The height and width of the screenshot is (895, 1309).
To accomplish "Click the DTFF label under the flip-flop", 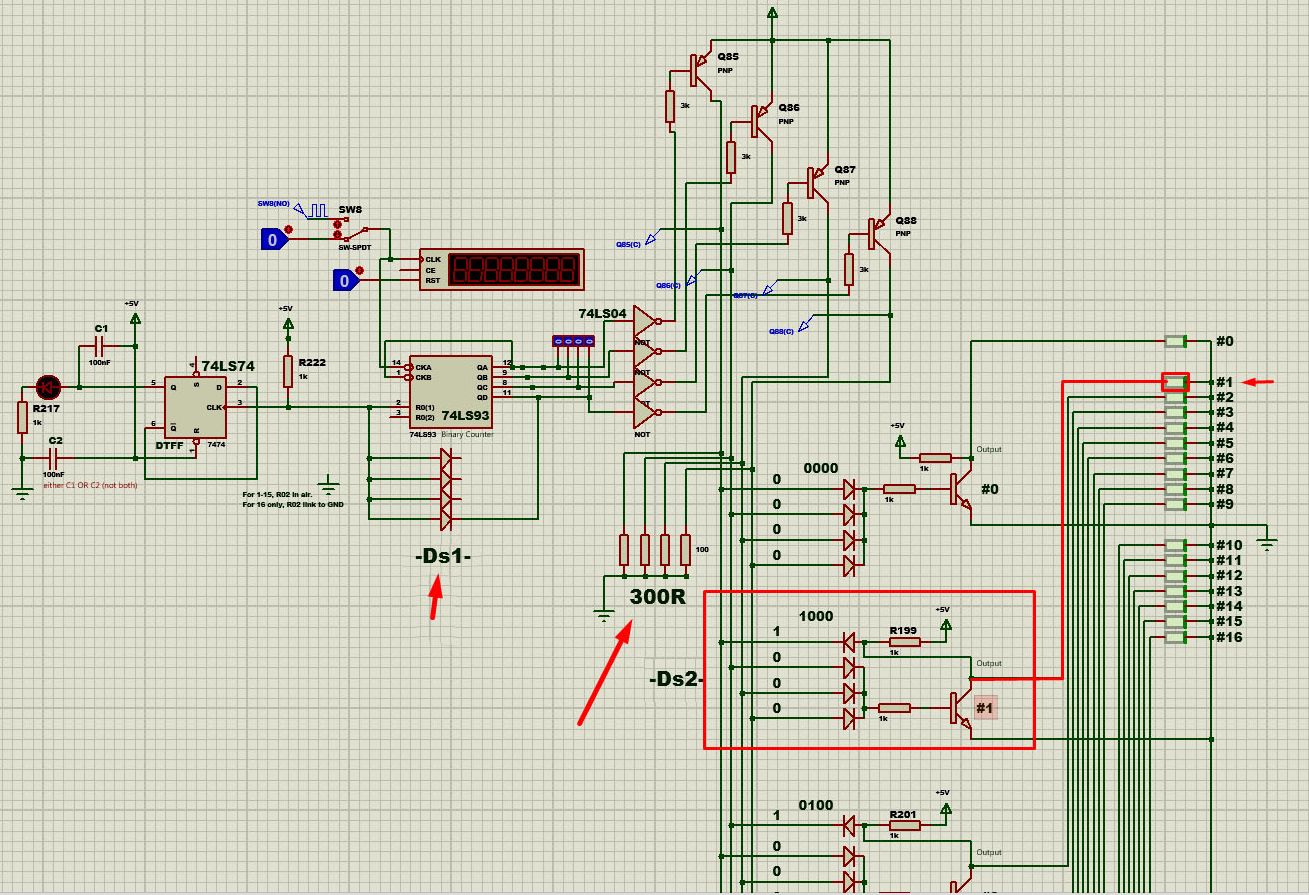I will click(x=170, y=445).
